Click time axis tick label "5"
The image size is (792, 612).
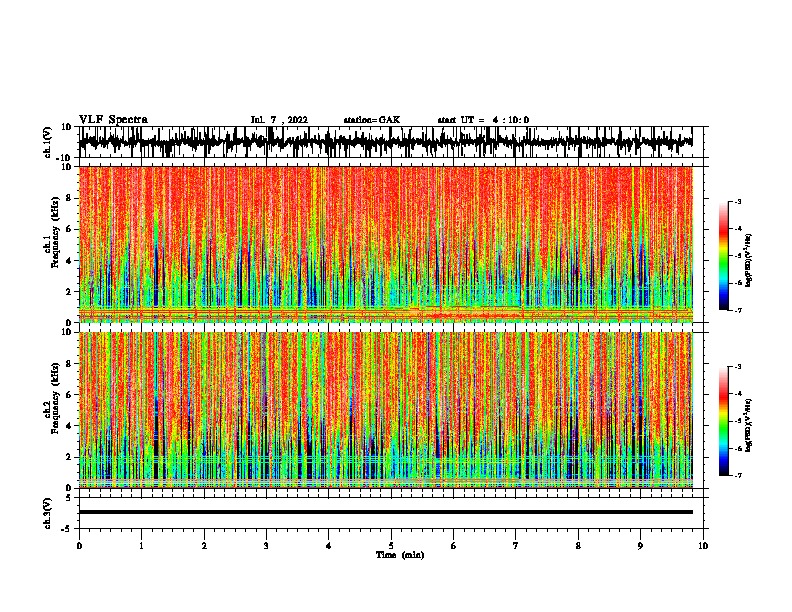pyautogui.click(x=391, y=545)
